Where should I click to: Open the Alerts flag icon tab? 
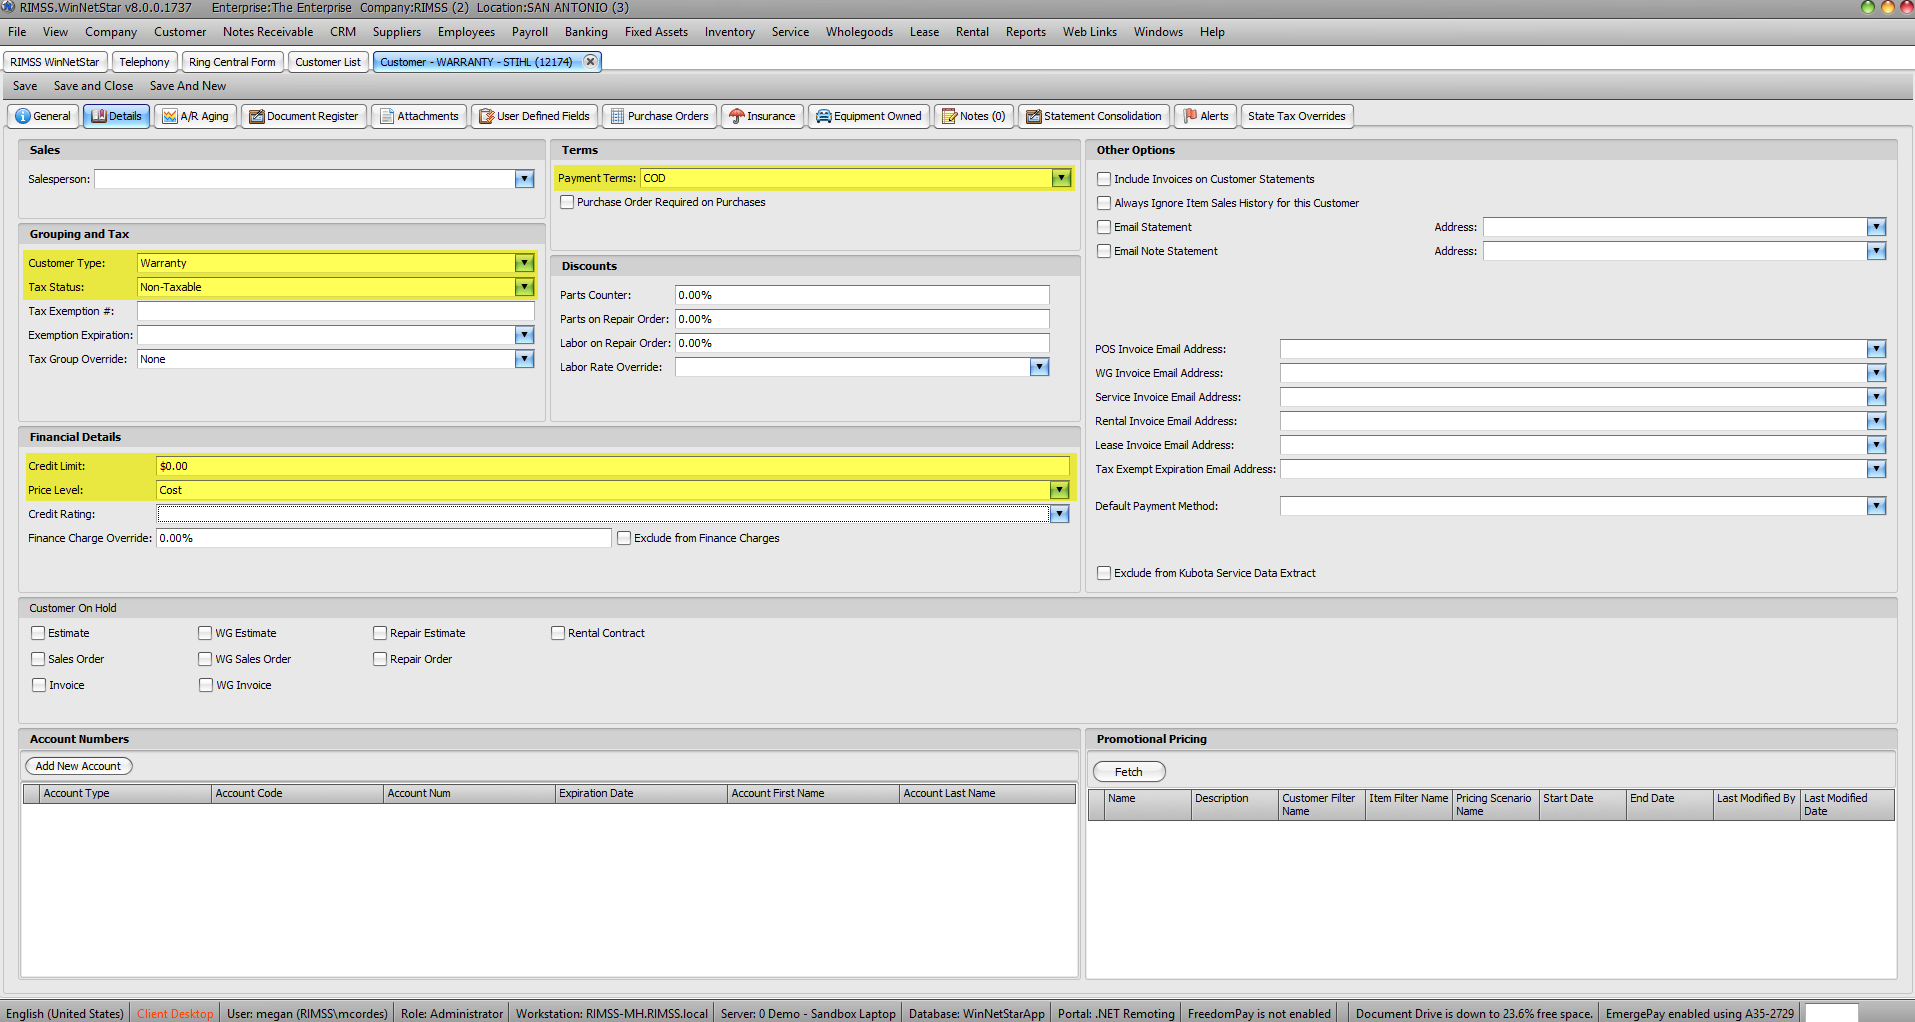click(1190, 116)
